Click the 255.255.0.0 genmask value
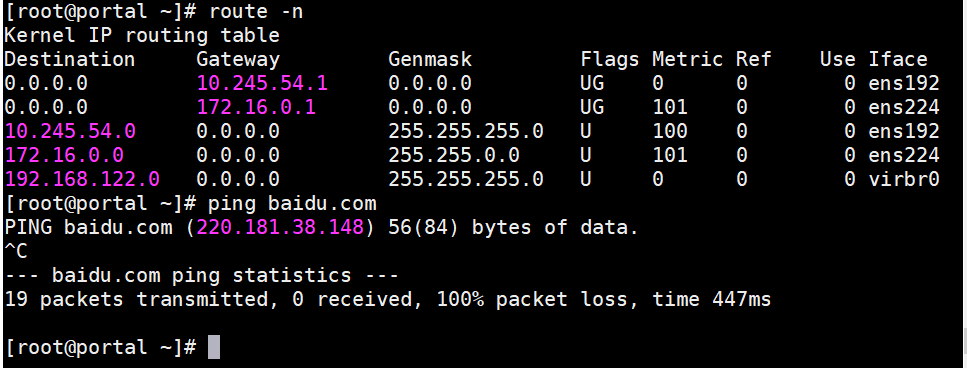 (x=453, y=155)
